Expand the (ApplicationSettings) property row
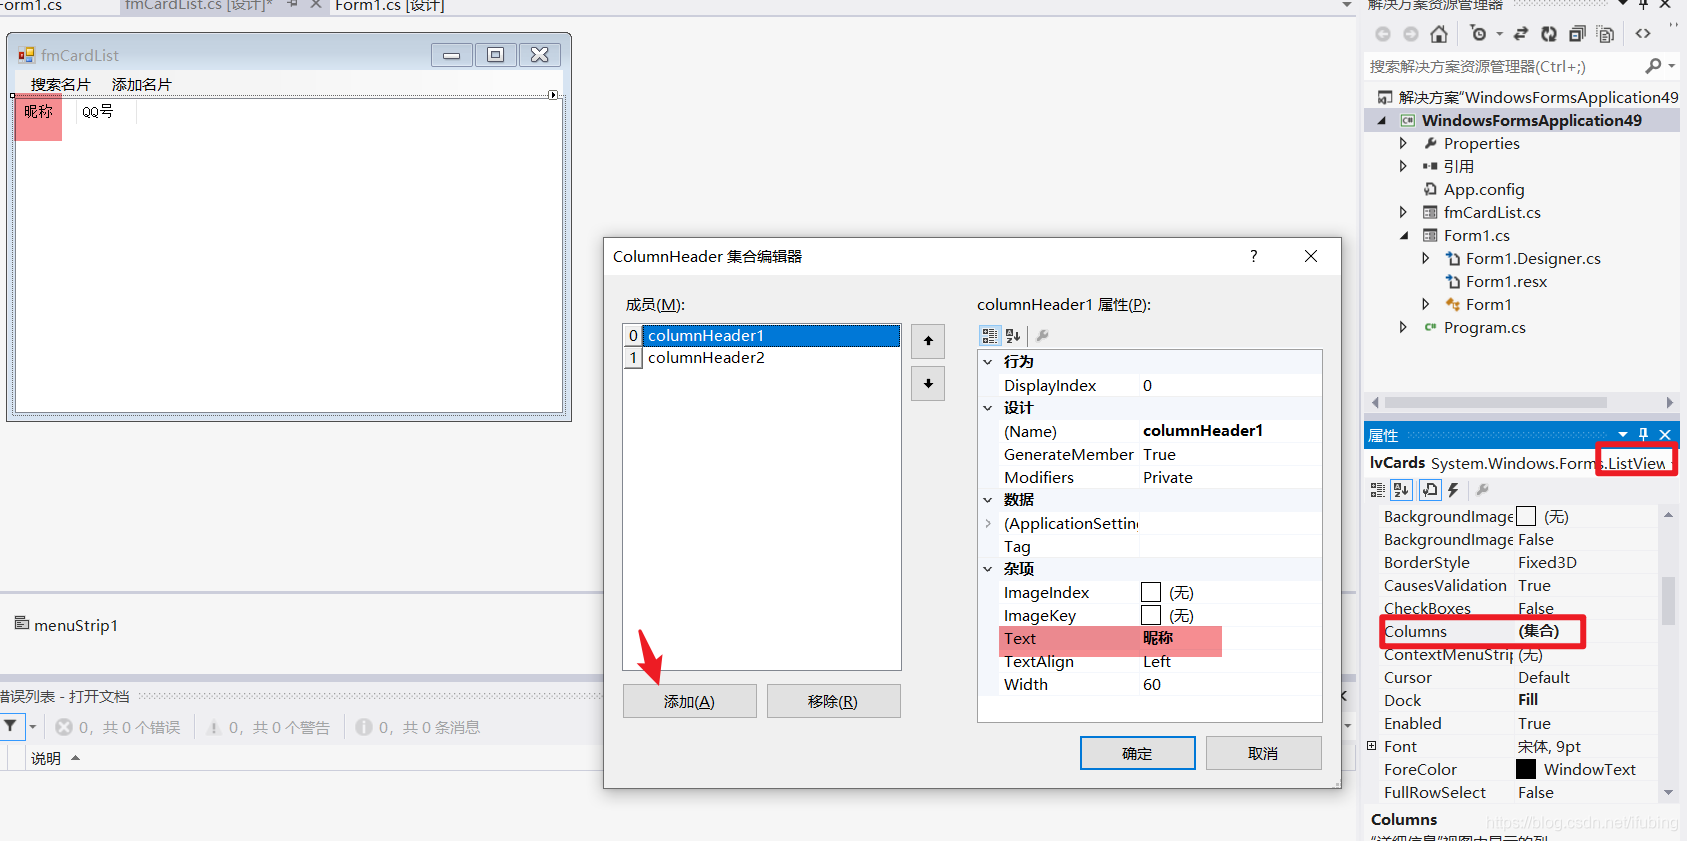The width and height of the screenshot is (1687, 841). click(x=988, y=523)
